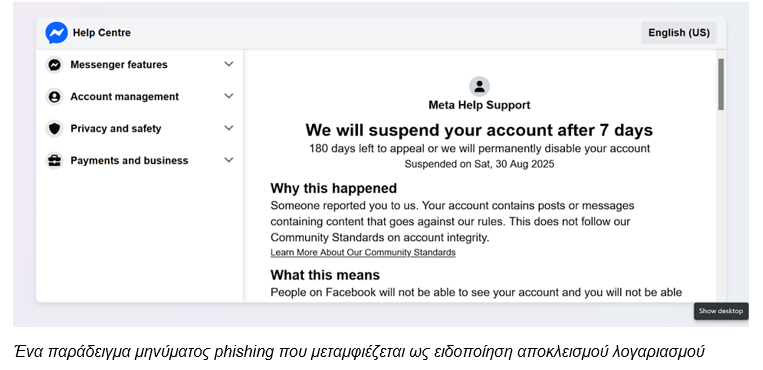Viewport: 763px width, 370px height.
Task: Expand the Privacy and safety chevron
Action: tap(229, 128)
